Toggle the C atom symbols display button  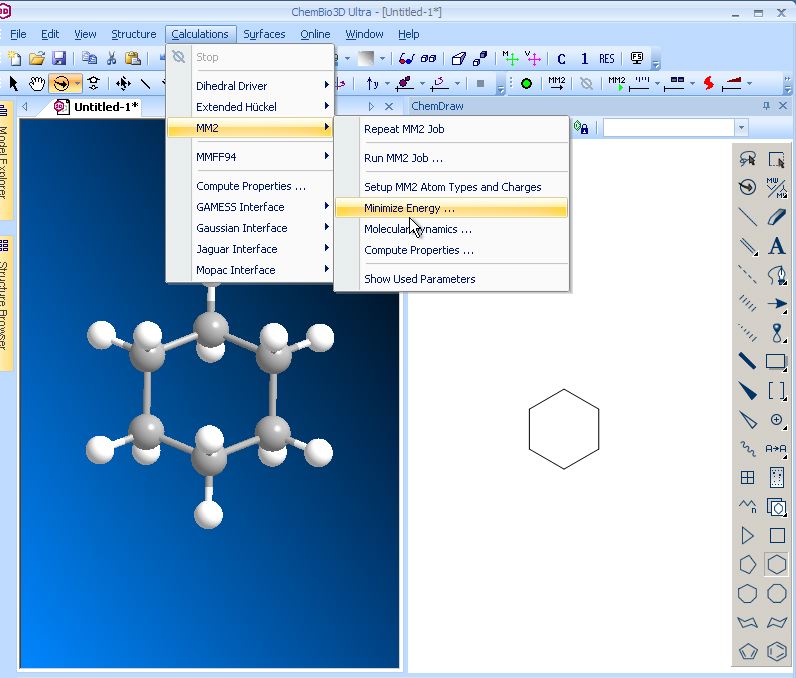(x=561, y=59)
